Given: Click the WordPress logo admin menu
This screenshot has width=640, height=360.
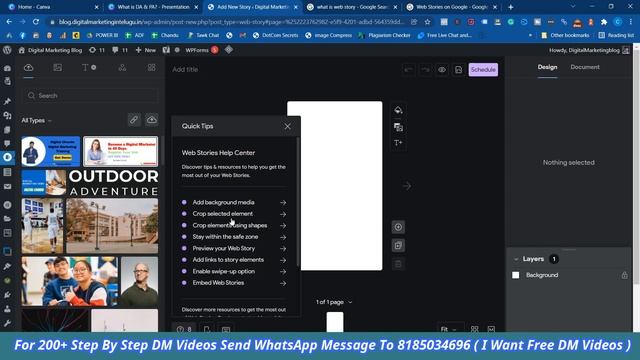Looking at the screenshot, I should (x=7, y=50).
